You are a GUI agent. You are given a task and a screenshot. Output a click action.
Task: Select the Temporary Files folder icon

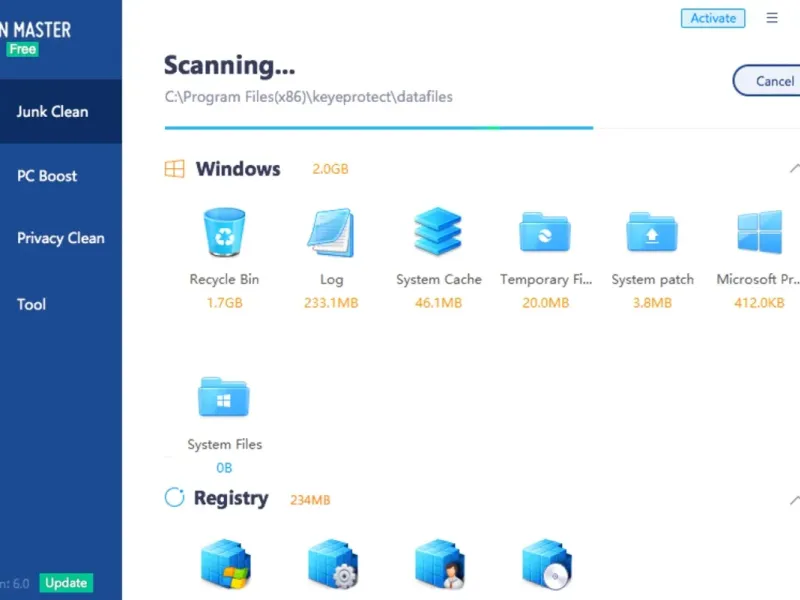point(545,232)
